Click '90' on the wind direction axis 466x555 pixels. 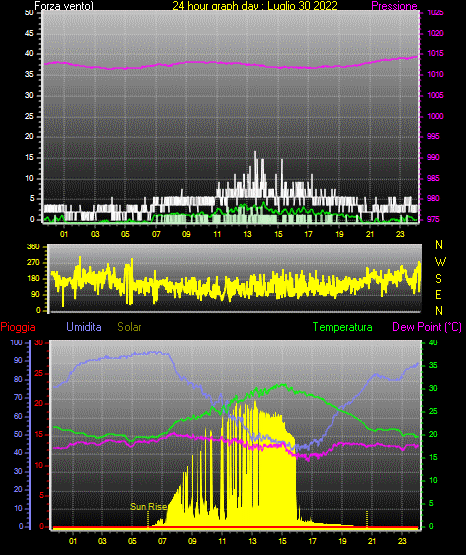(x=35, y=294)
